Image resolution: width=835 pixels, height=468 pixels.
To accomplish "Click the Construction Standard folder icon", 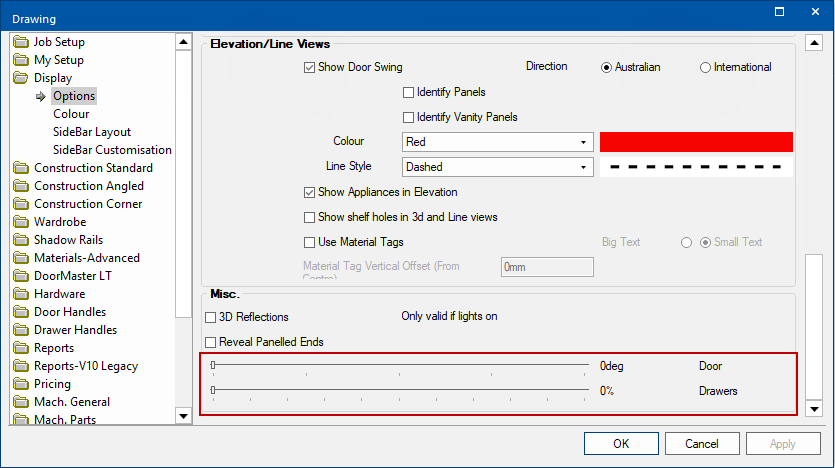I will coord(21,168).
